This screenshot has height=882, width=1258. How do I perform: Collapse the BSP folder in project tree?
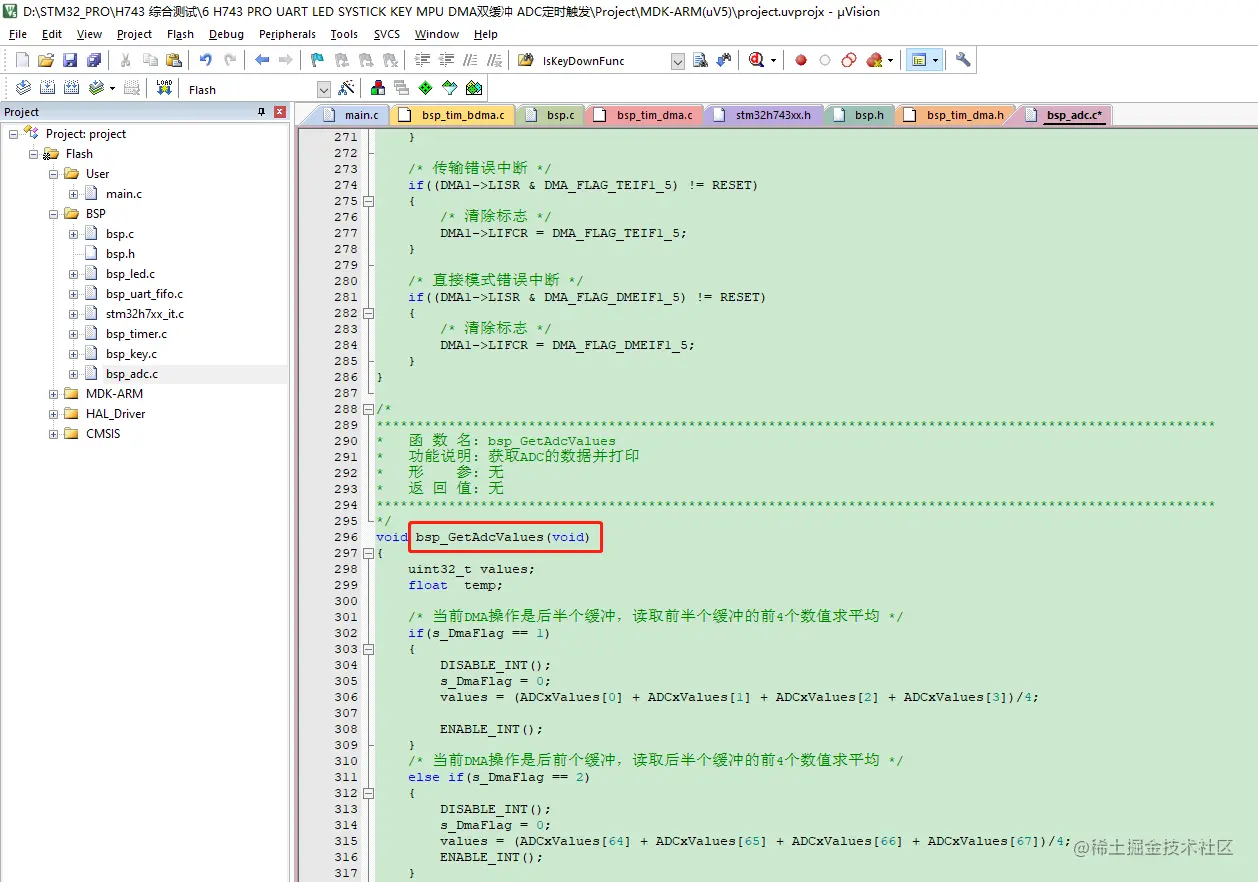54,214
